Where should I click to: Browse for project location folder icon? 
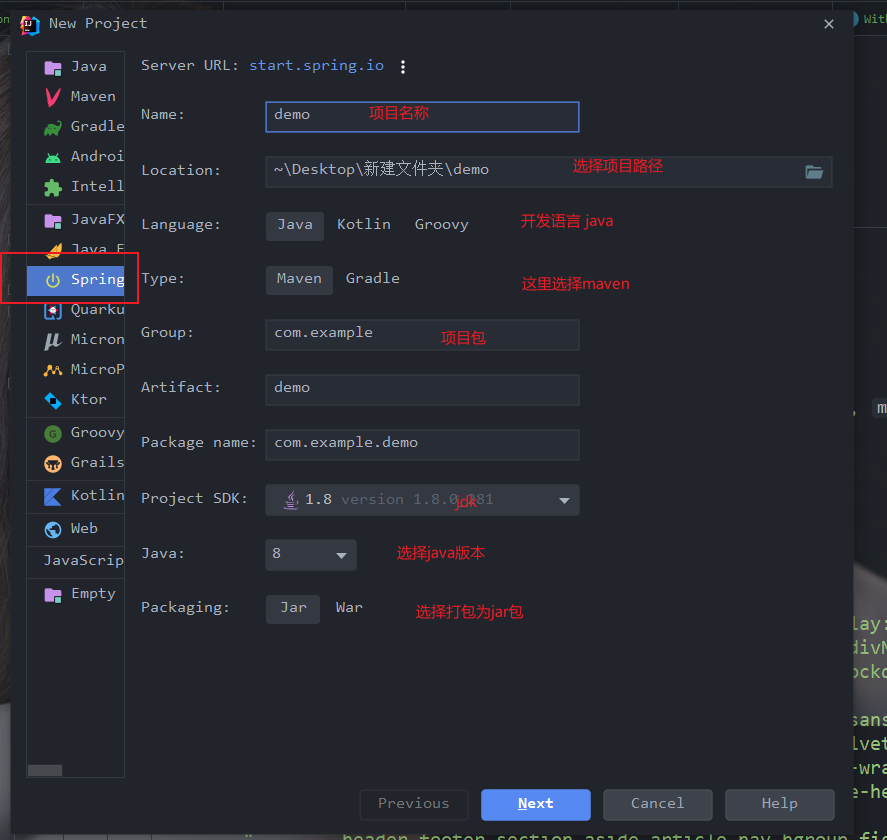814,171
